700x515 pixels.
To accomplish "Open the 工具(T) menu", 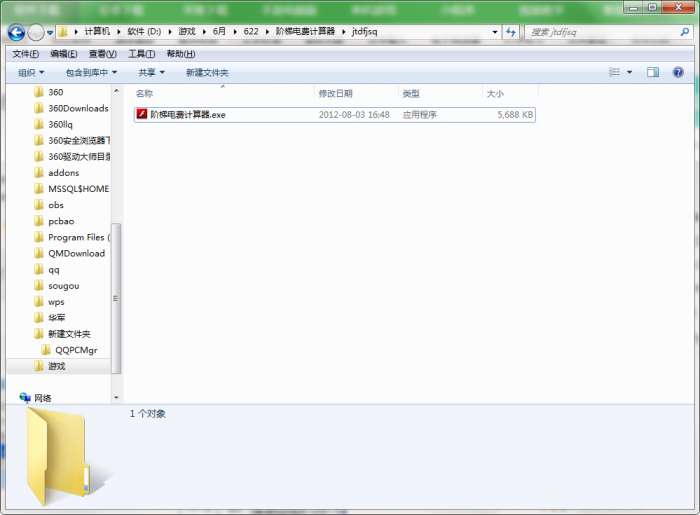I will pos(142,54).
